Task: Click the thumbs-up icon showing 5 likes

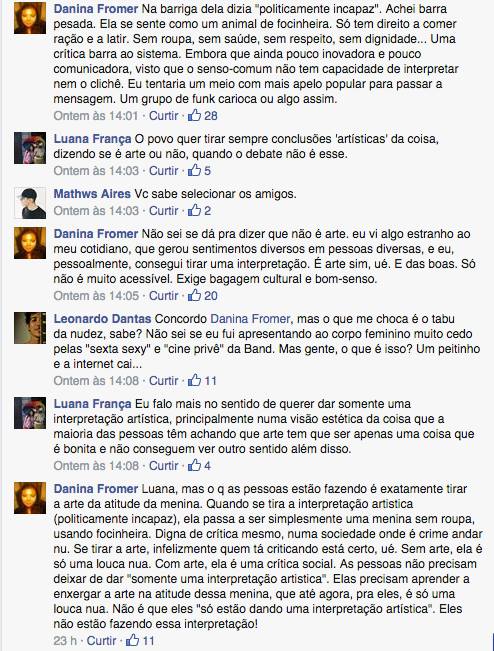Action: (x=194, y=170)
